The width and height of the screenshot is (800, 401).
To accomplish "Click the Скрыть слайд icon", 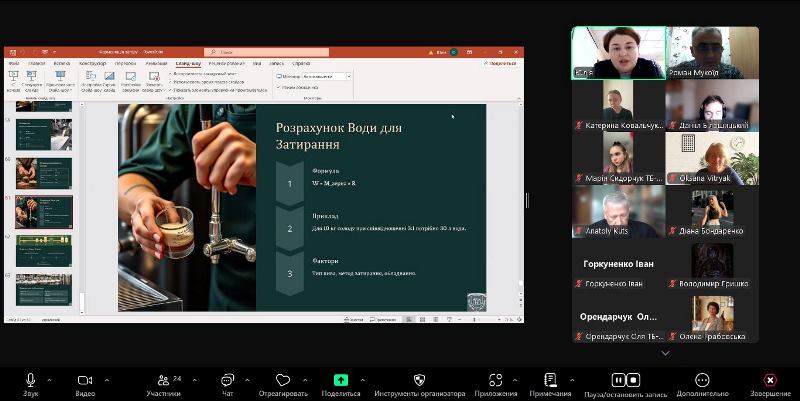I will [x=109, y=77].
